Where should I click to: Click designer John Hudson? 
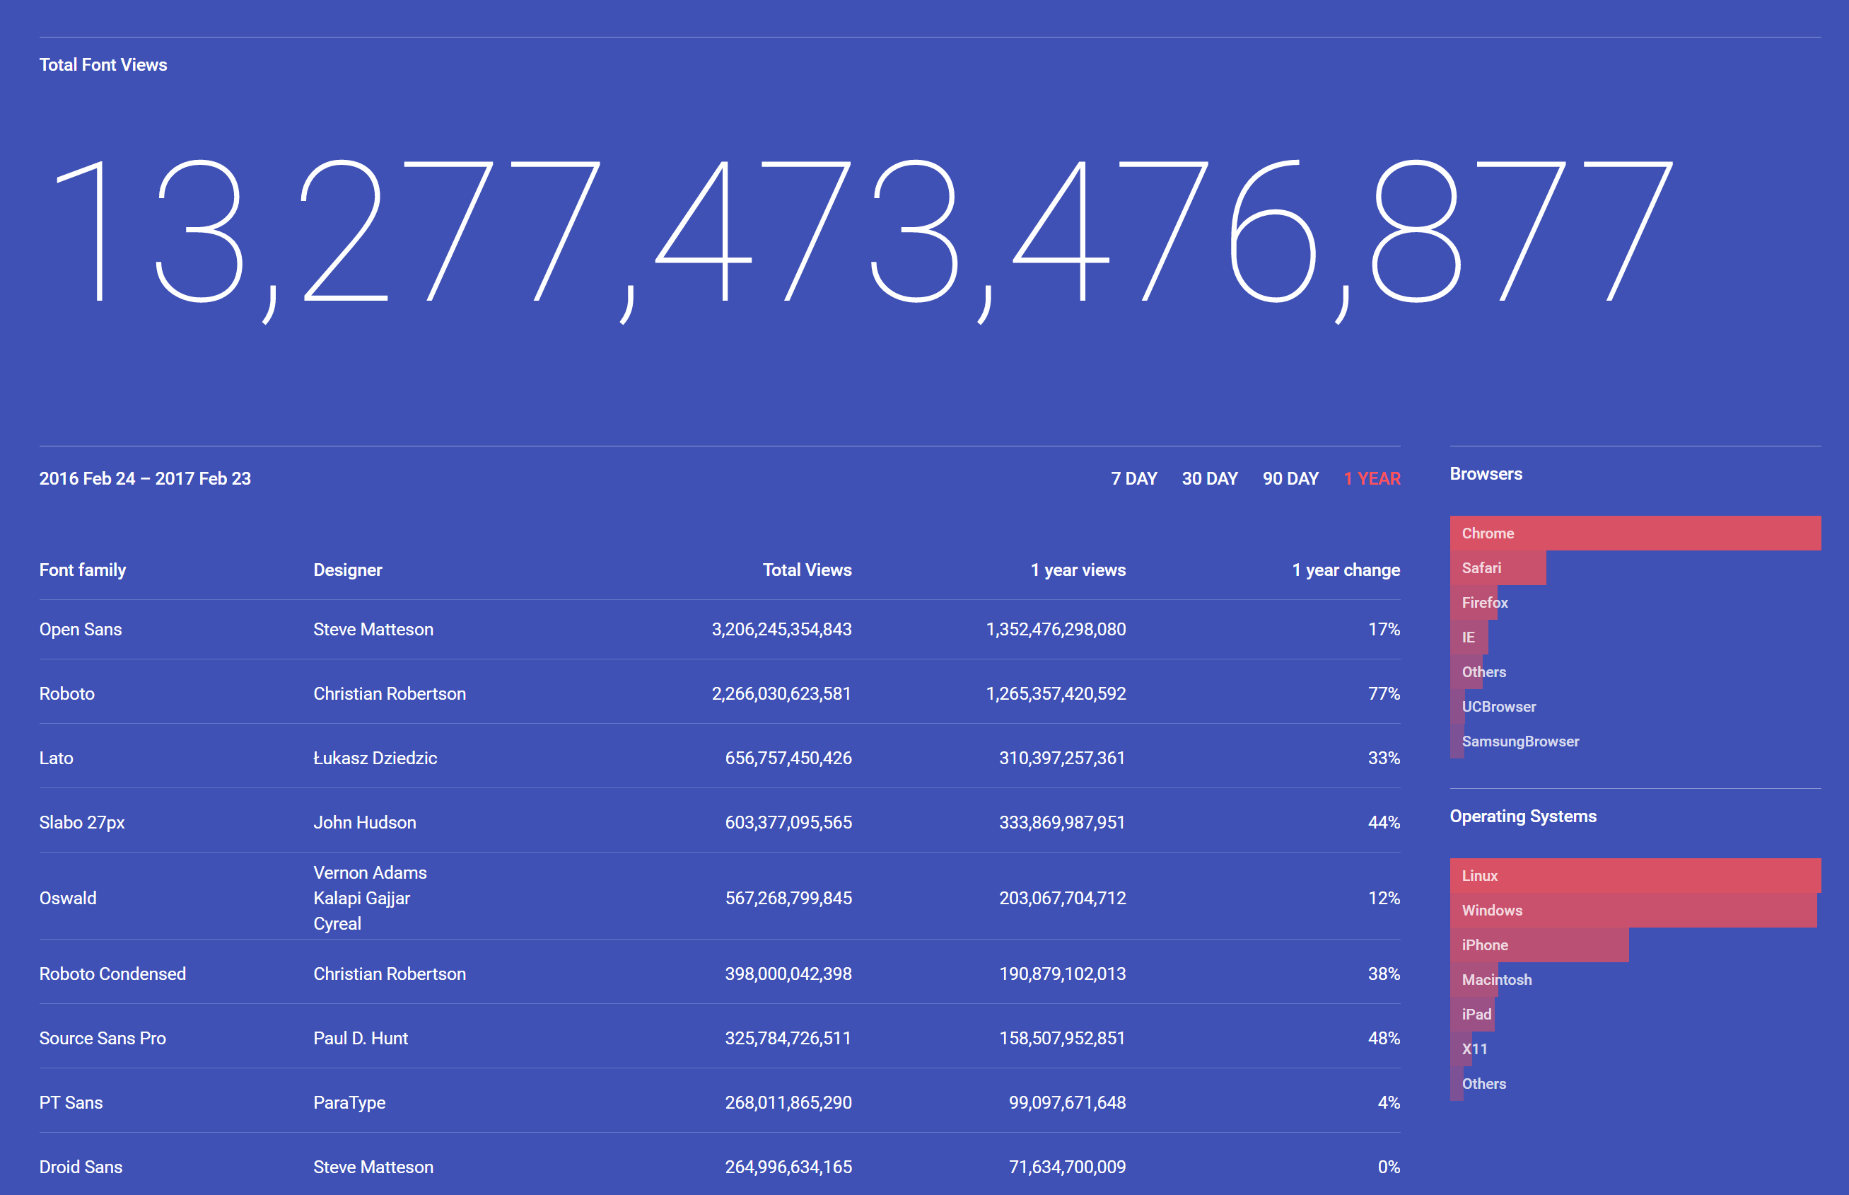point(365,823)
